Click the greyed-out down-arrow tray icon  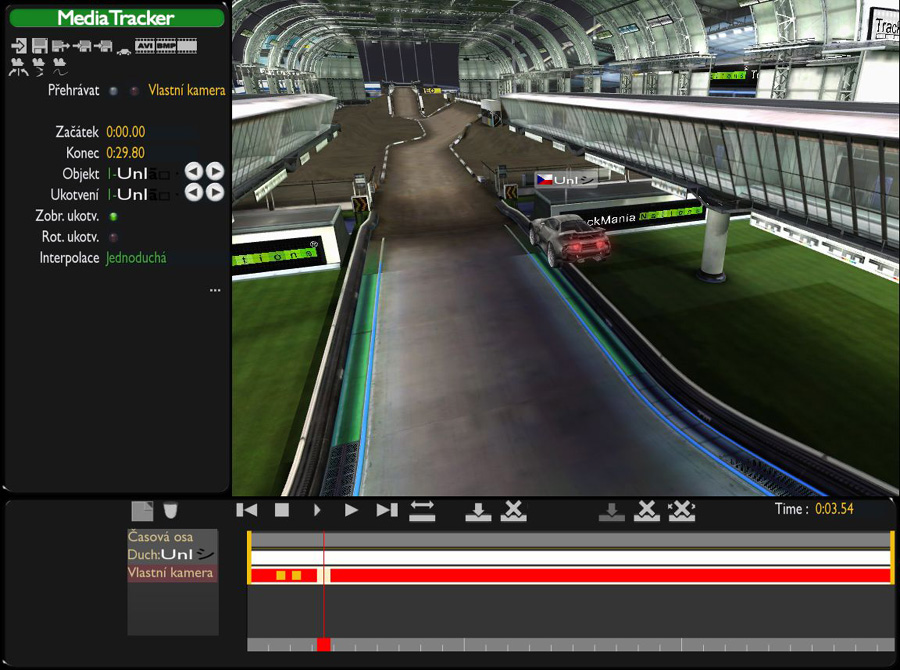point(611,511)
